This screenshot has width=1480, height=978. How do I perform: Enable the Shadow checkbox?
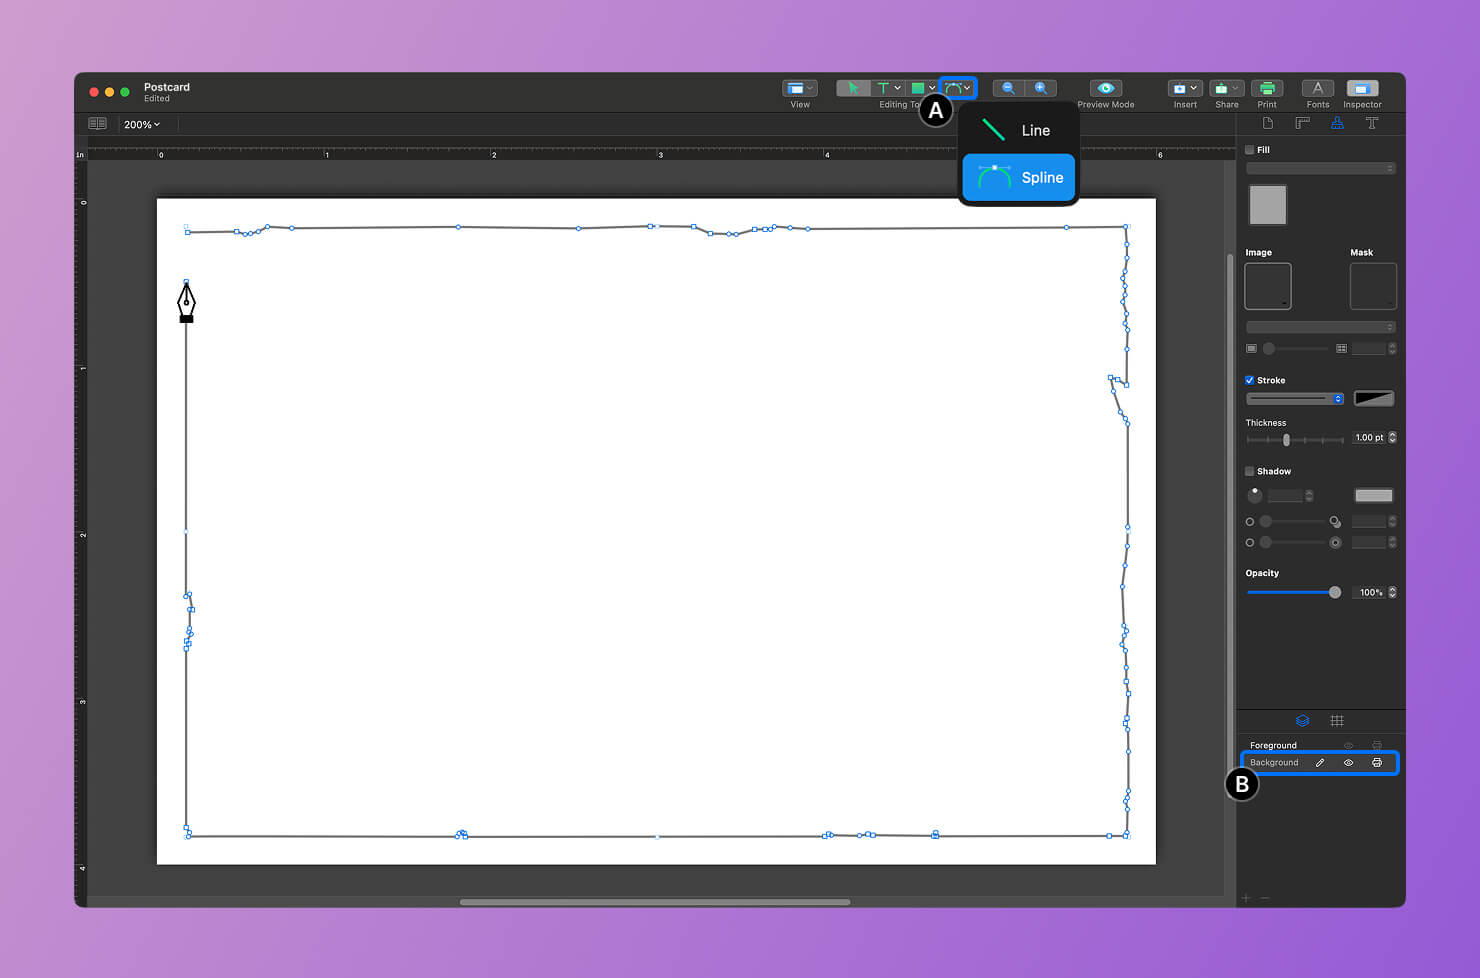[x=1249, y=471]
